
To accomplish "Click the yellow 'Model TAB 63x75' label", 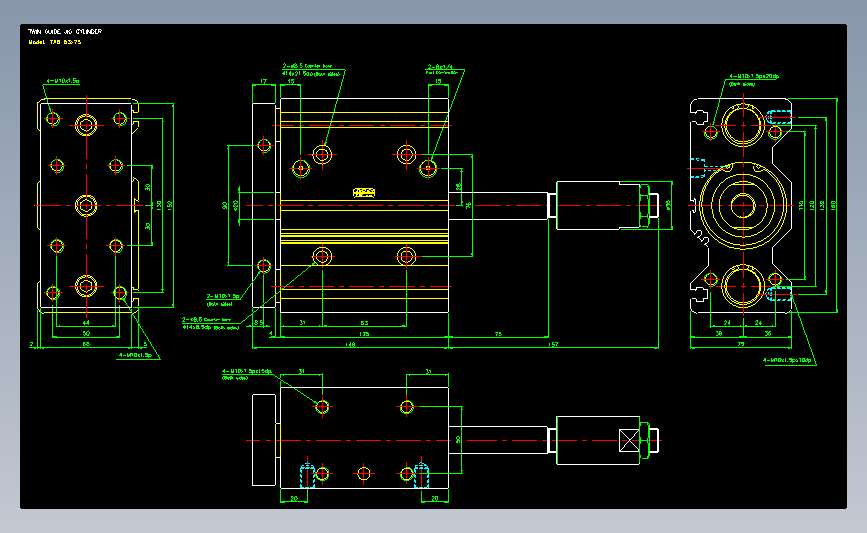I will [55, 42].
